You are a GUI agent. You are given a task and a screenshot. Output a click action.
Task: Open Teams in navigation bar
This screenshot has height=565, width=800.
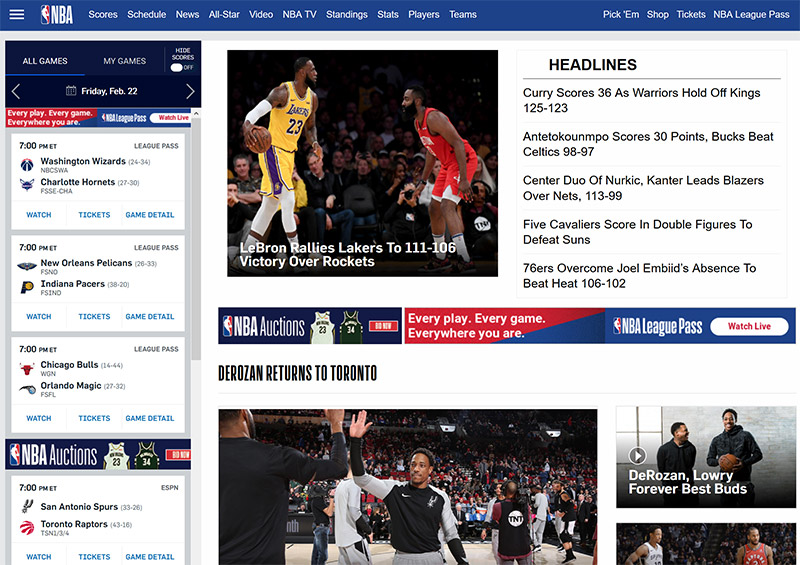coord(463,15)
